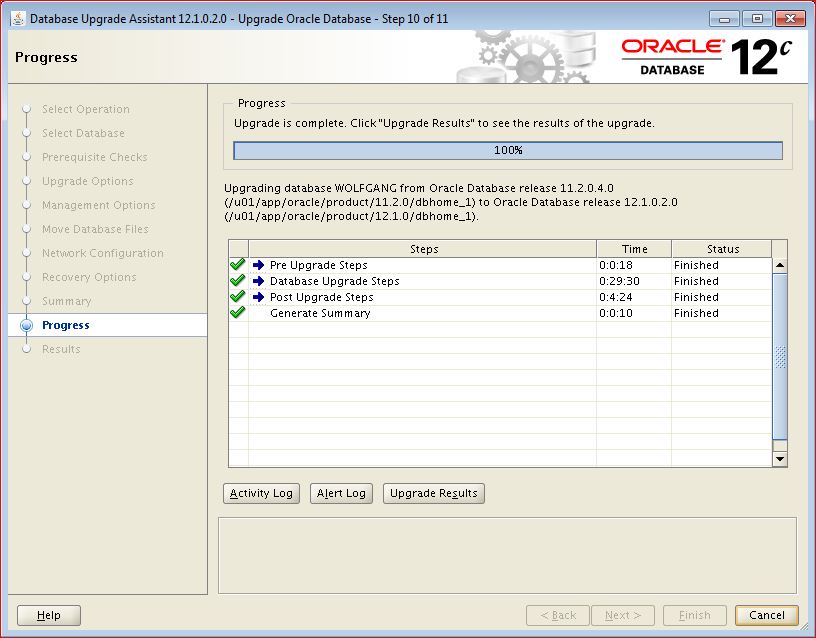
Task: Expand Post Upgrade Steps blue arrow
Action: click(x=258, y=297)
